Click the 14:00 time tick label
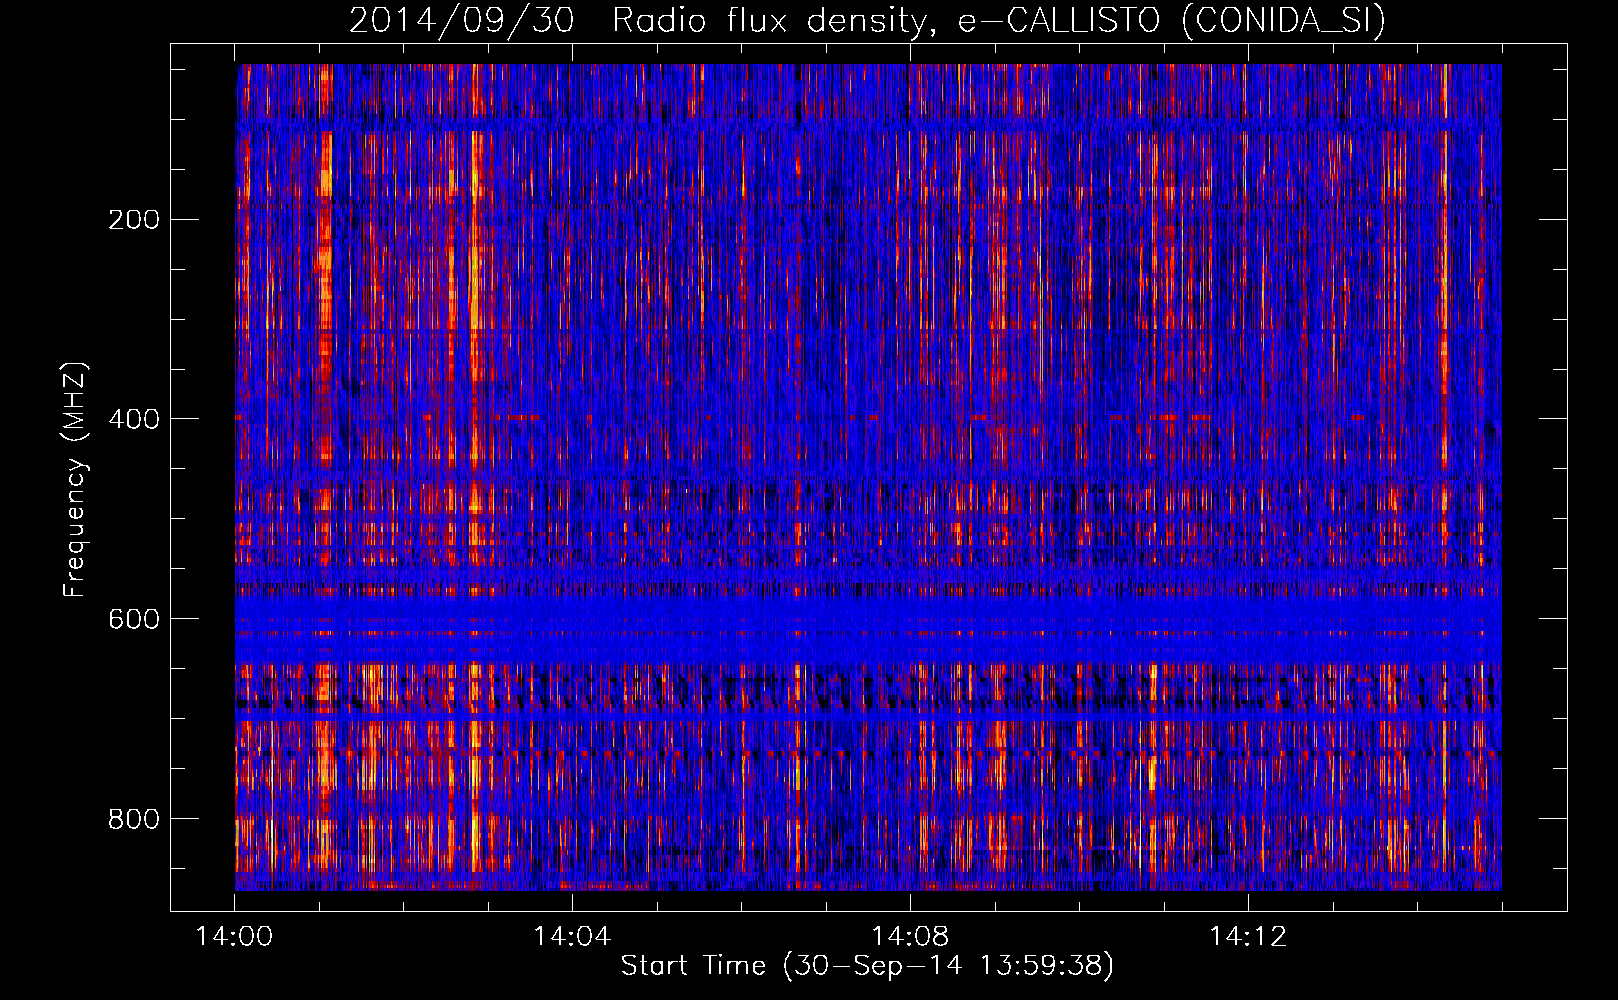The width and height of the screenshot is (1618, 1000). tap(235, 937)
